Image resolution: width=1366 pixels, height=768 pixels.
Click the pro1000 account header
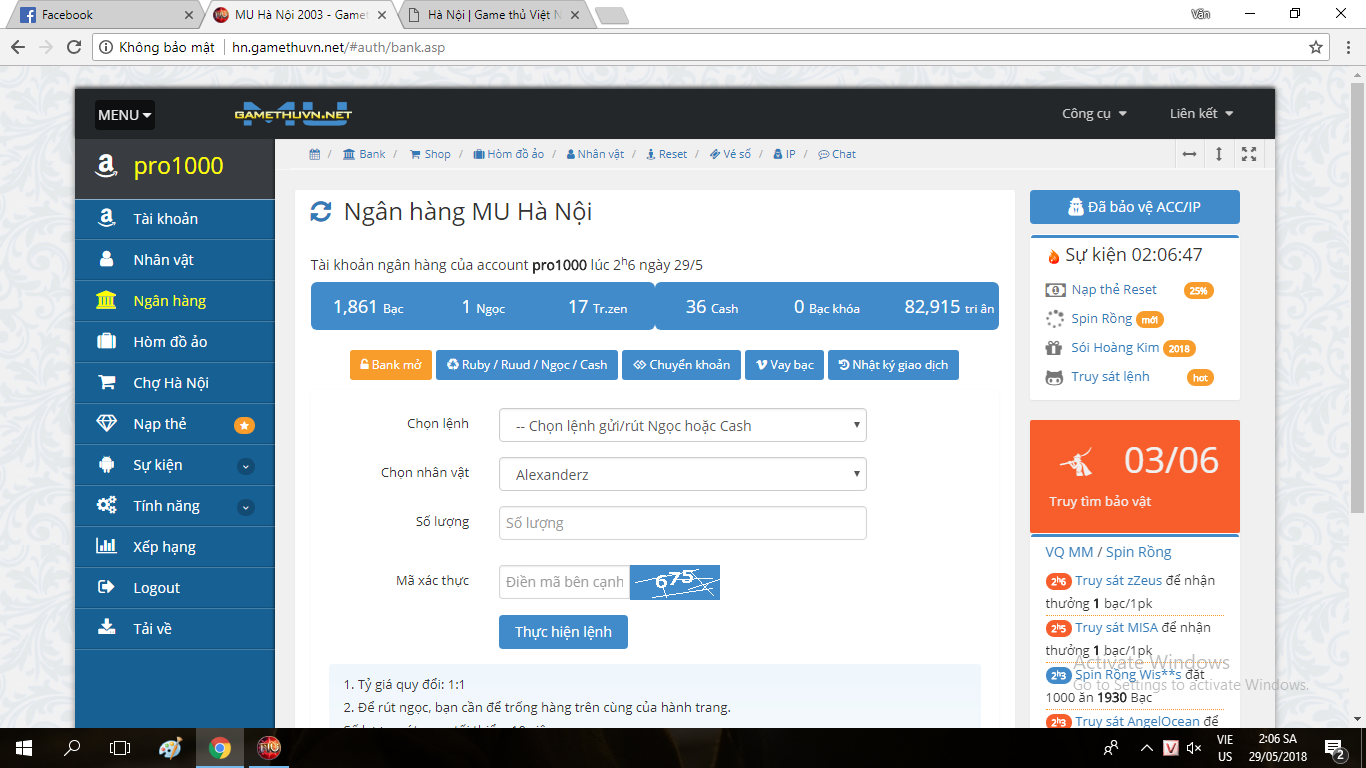click(175, 167)
